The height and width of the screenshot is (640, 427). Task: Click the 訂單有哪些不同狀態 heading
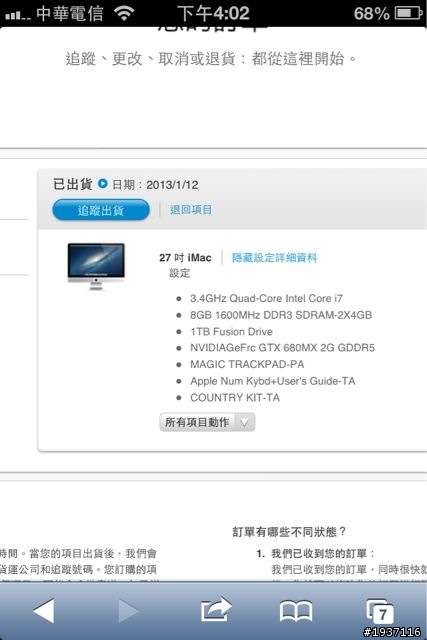tap(289, 531)
